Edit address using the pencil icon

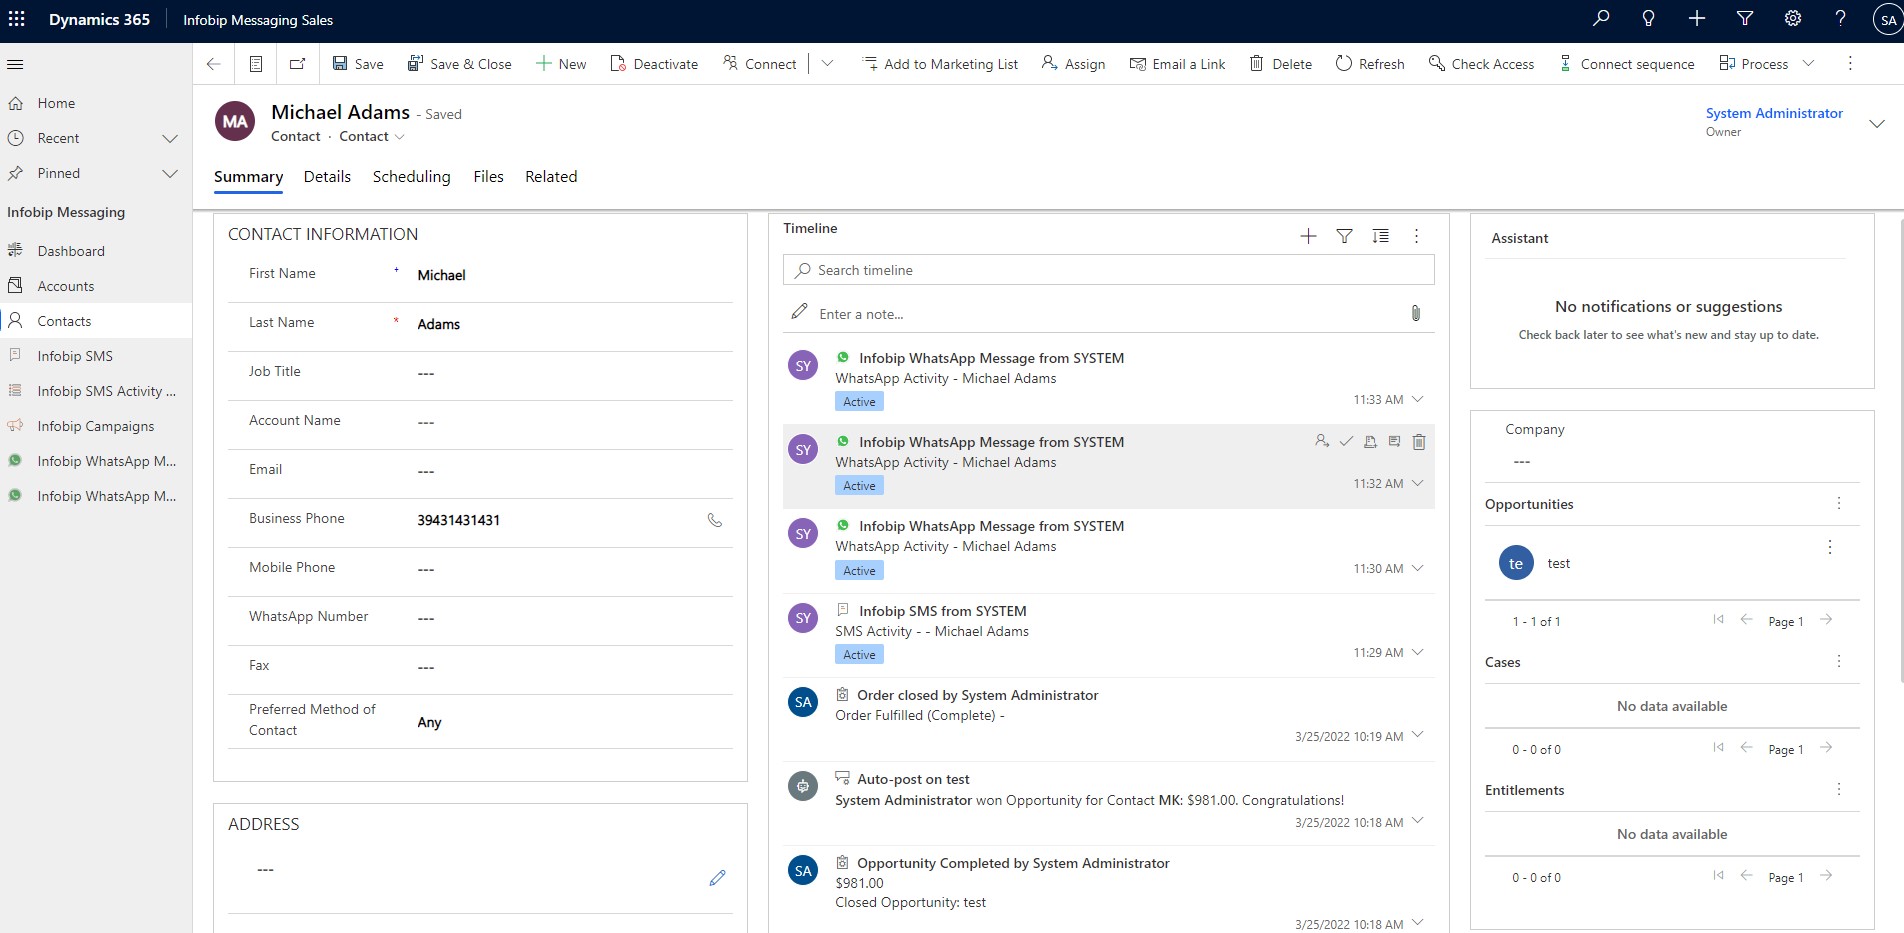pos(717,878)
